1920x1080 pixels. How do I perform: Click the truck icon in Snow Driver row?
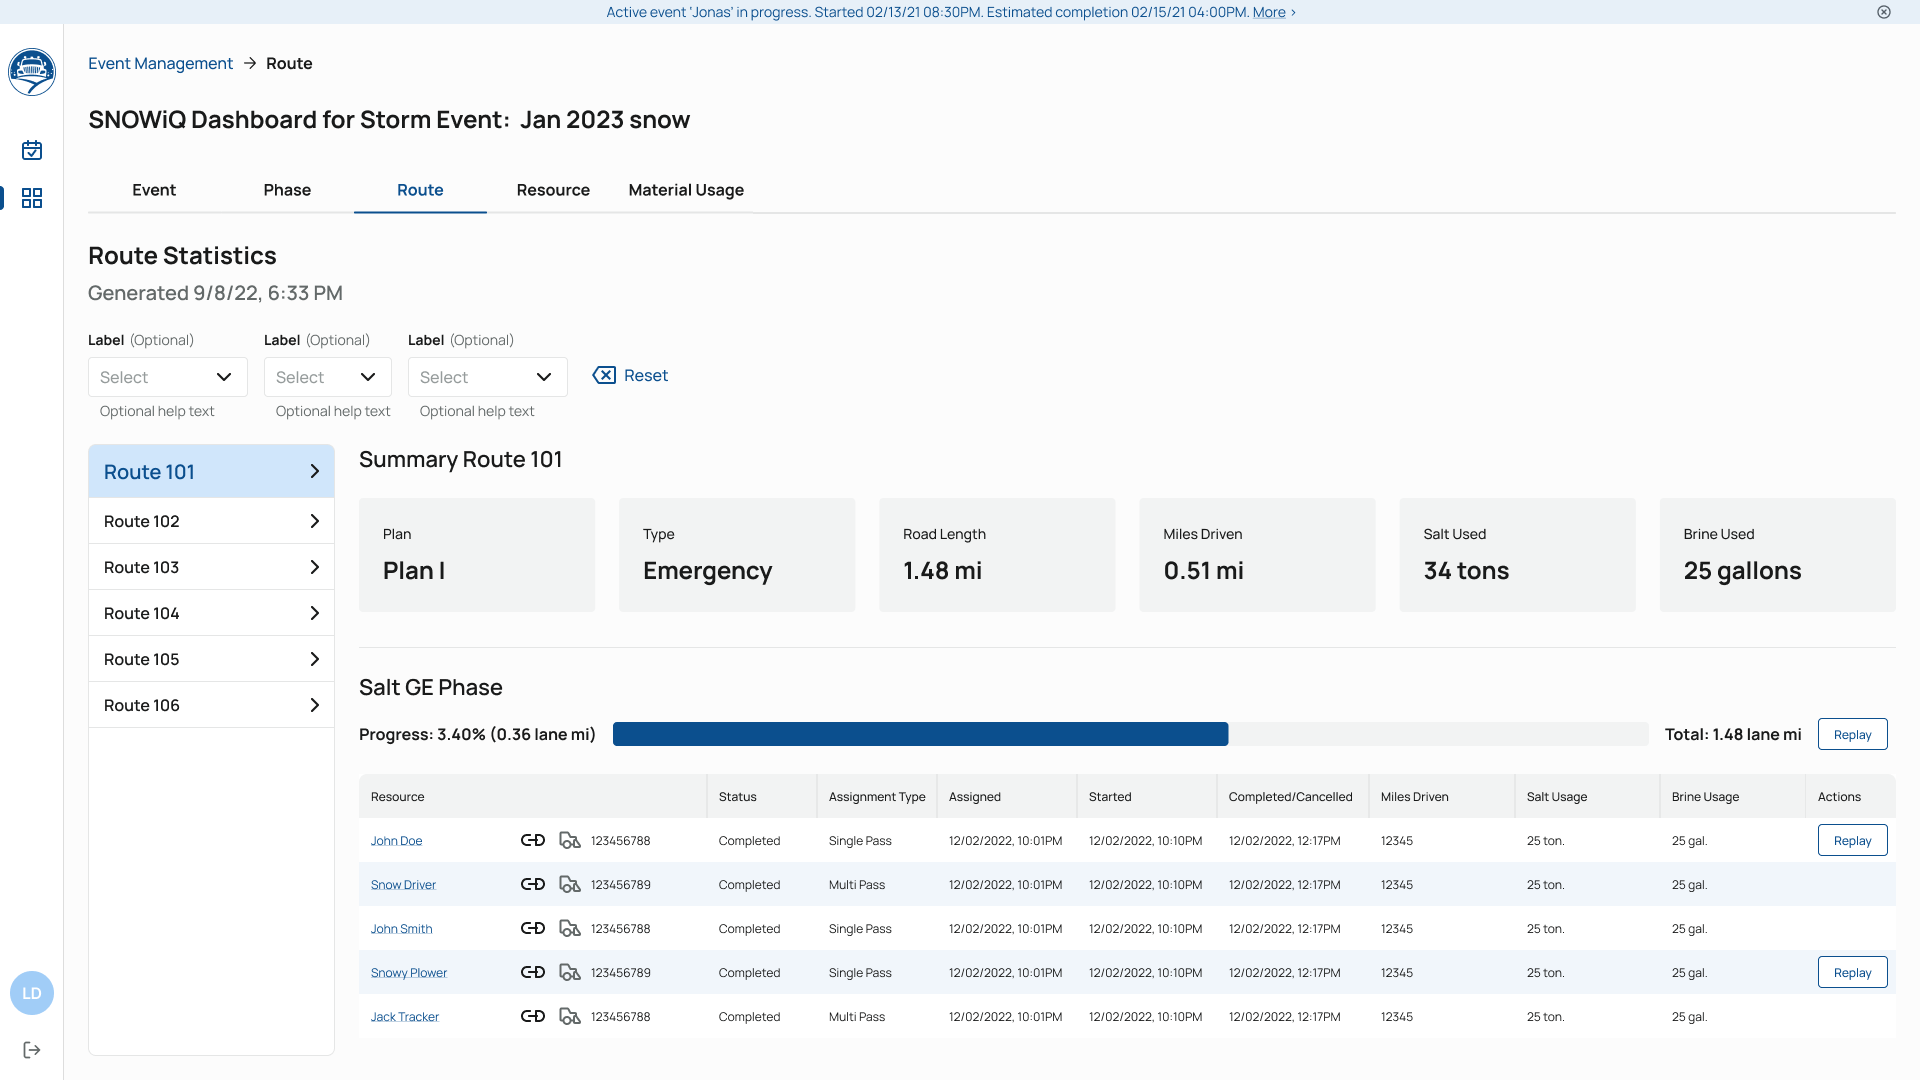[570, 885]
